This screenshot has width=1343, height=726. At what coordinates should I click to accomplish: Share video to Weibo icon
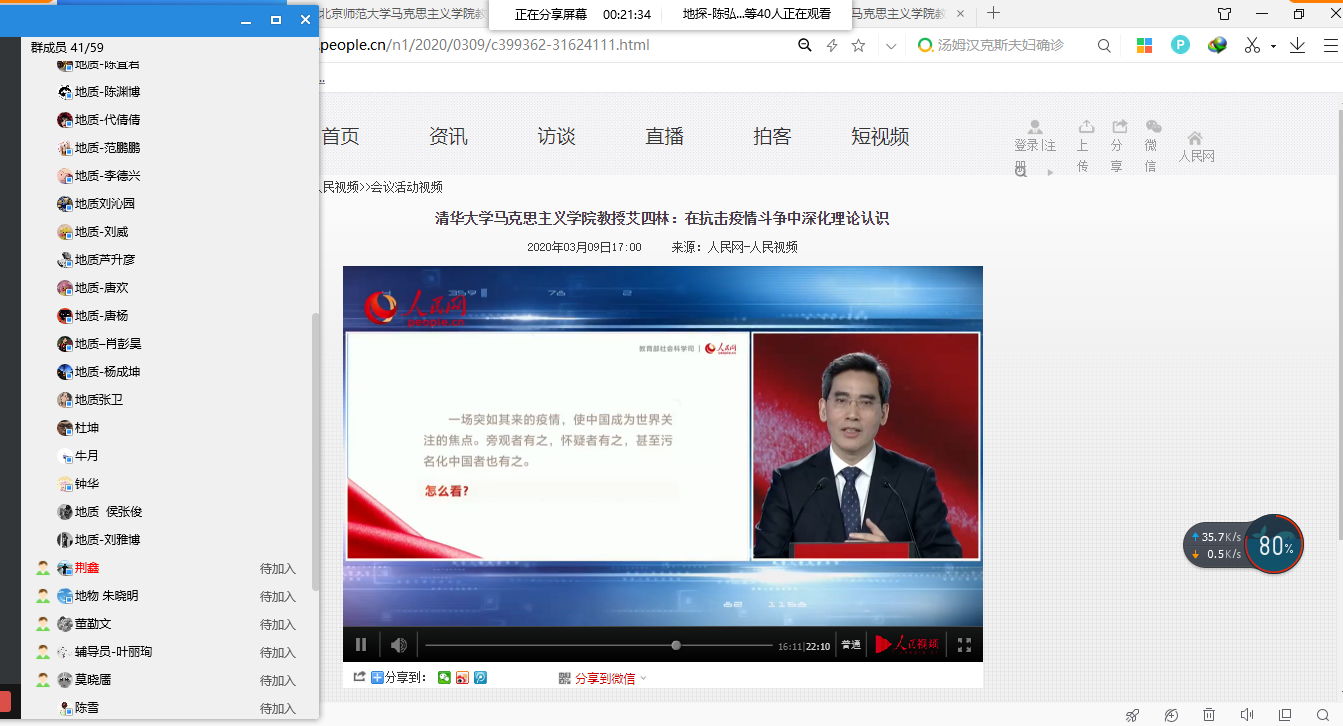[462, 678]
